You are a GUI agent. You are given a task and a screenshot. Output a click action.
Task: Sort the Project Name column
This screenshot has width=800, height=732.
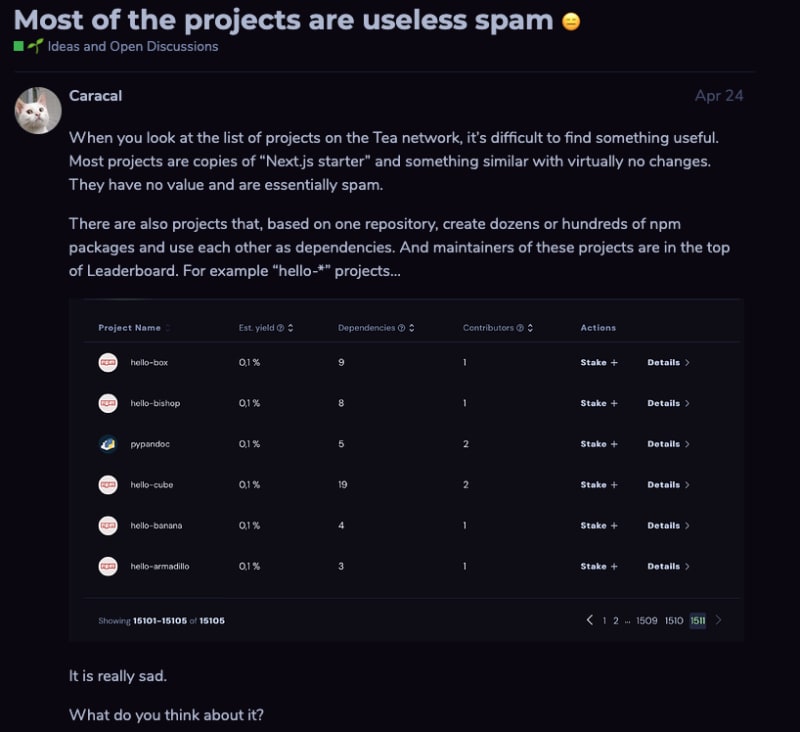click(166, 327)
